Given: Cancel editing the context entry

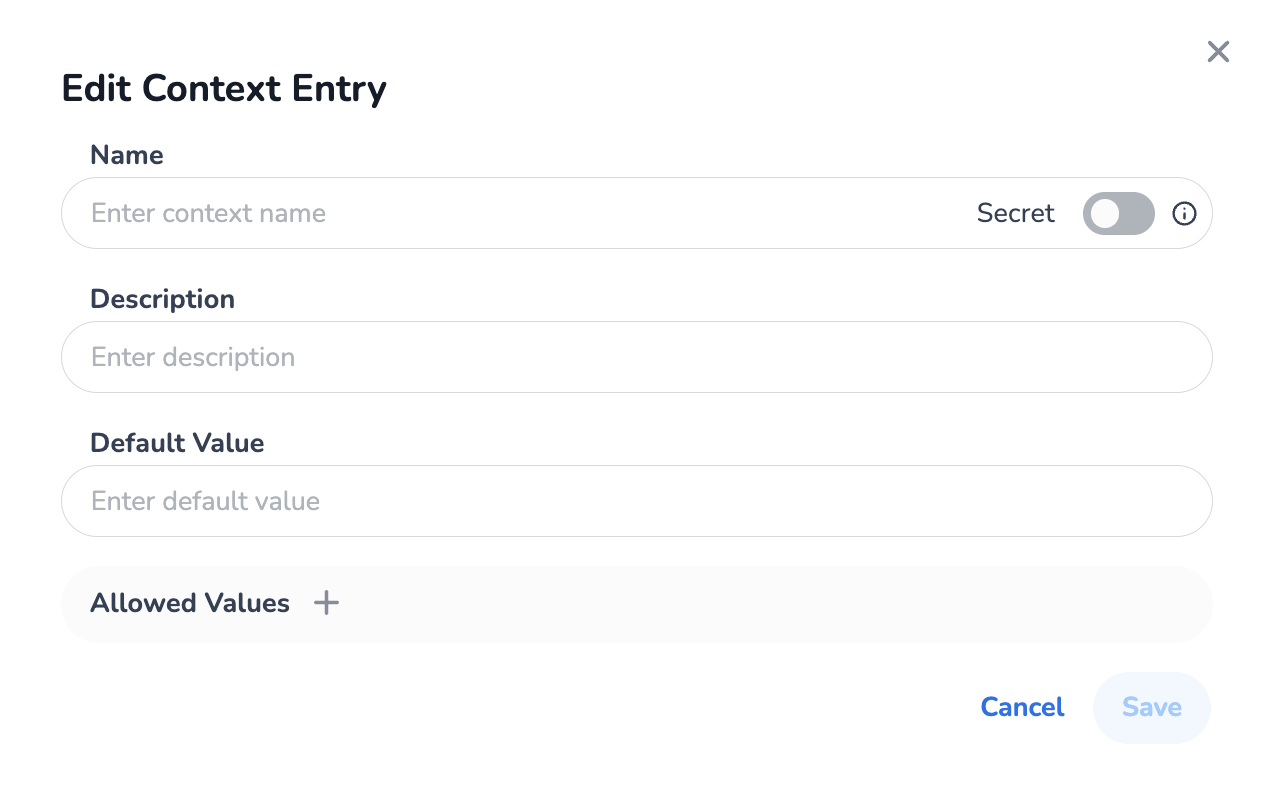Looking at the screenshot, I should click(1022, 707).
